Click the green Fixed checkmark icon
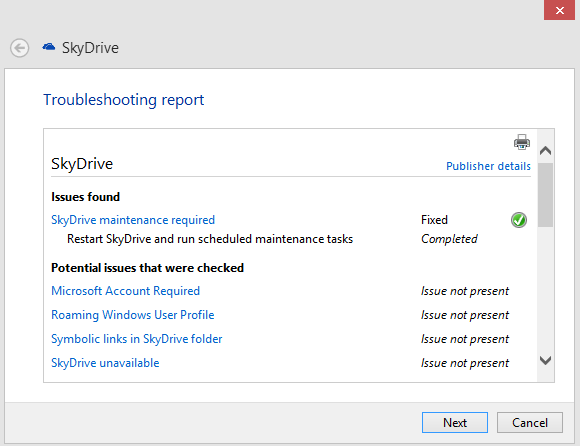The height and width of the screenshot is (446, 581). coord(519,220)
